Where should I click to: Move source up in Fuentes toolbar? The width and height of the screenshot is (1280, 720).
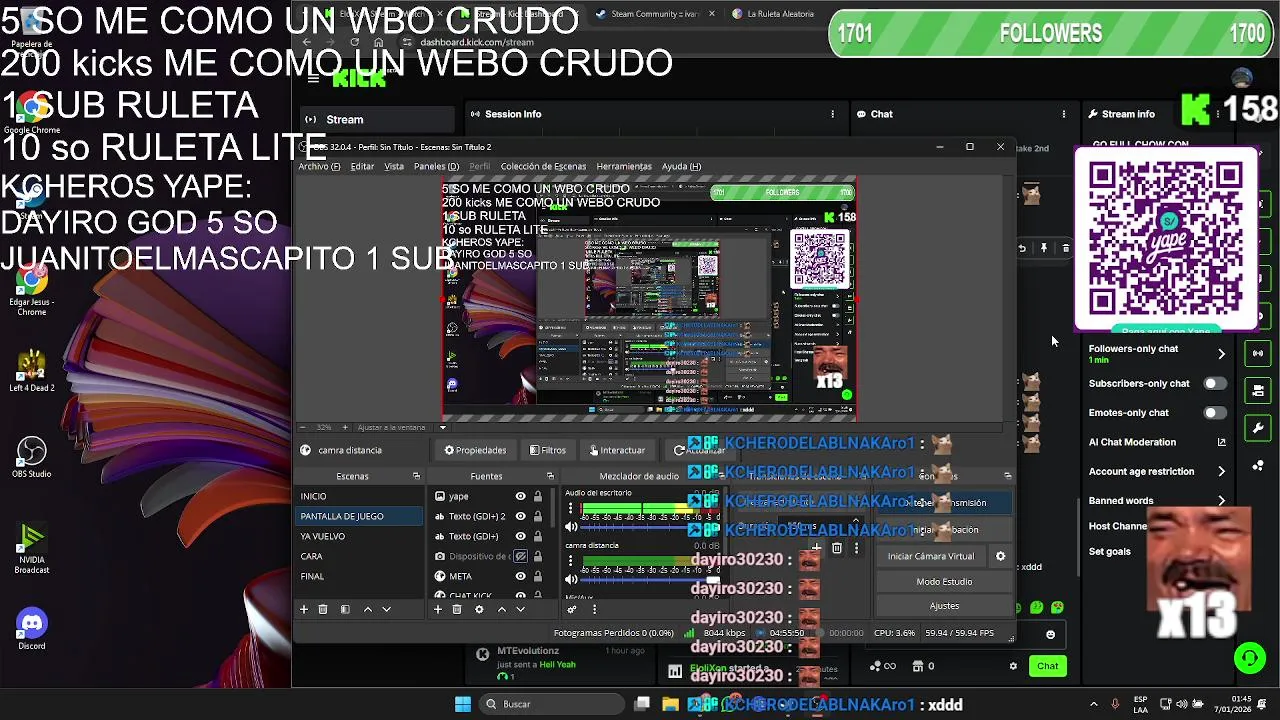pos(501,609)
